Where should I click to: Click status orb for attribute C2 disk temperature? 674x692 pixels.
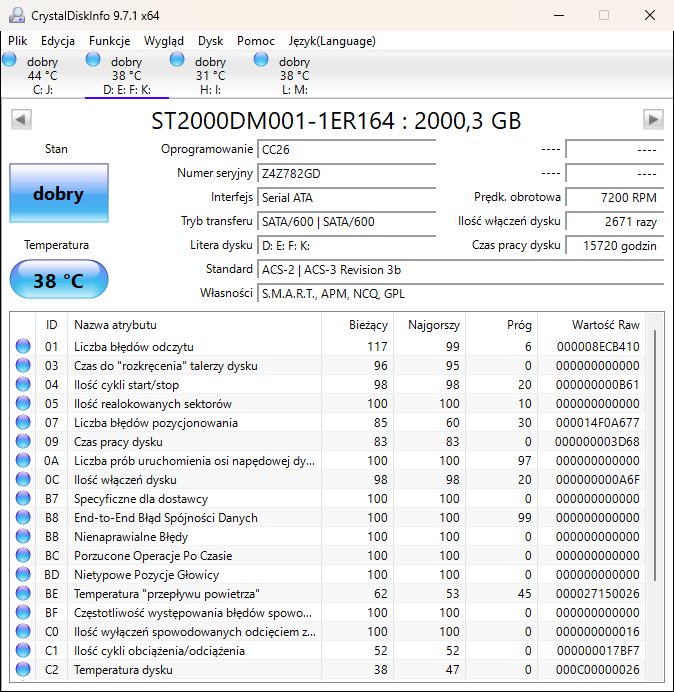23,670
